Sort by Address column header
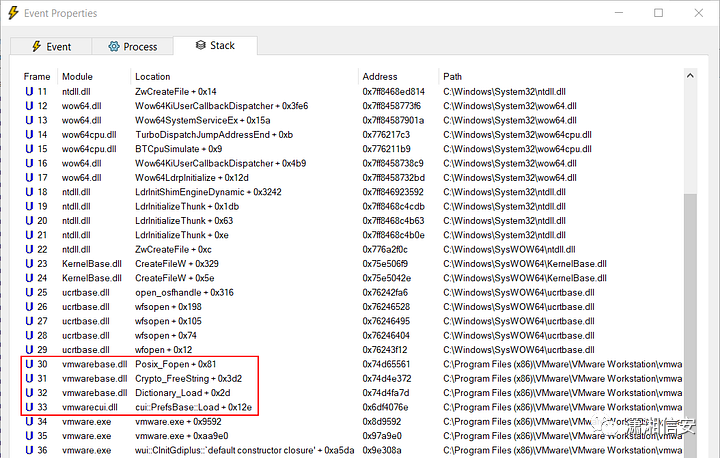Image resolution: width=720 pixels, height=458 pixels. pos(380,76)
